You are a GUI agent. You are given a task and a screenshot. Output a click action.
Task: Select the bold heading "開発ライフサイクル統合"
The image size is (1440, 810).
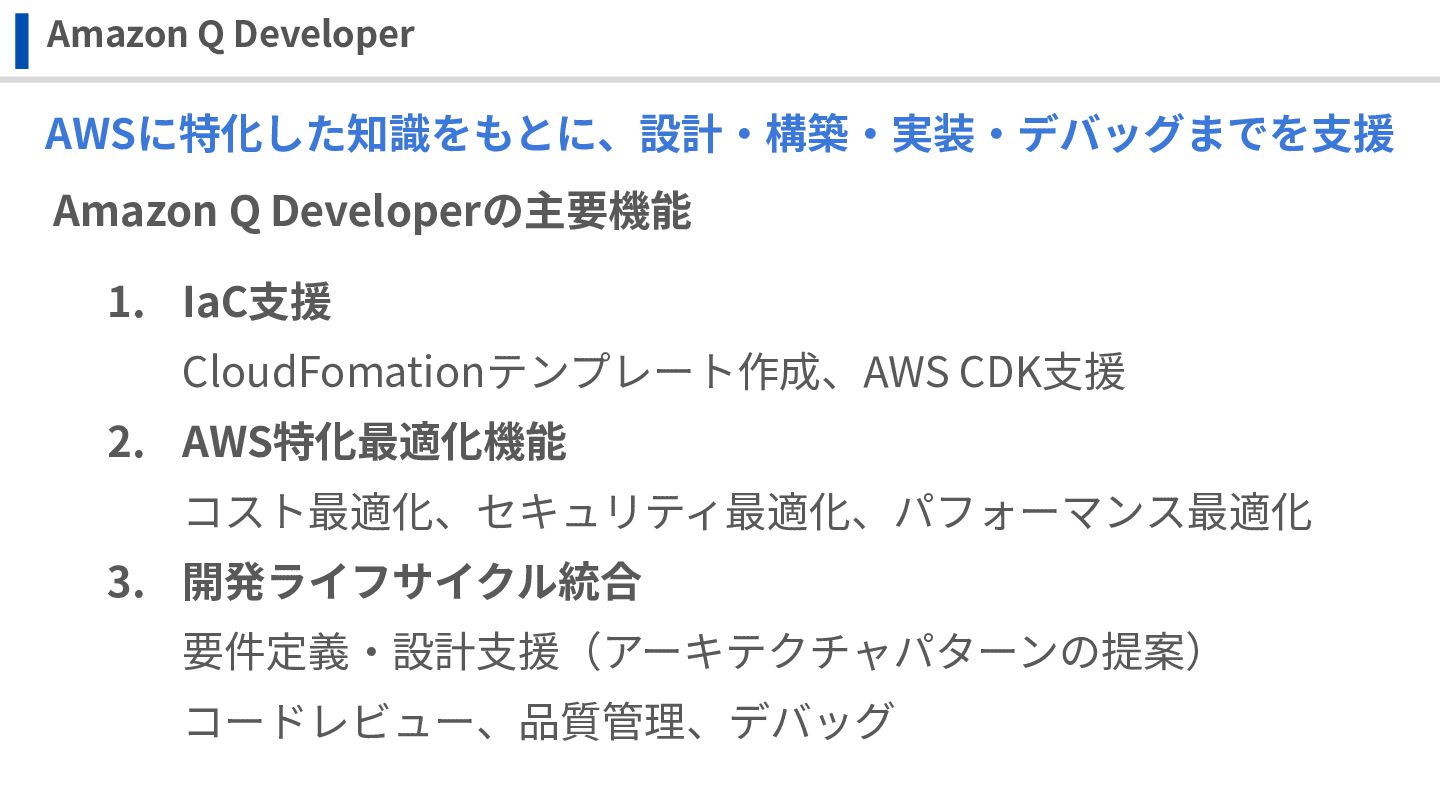tap(411, 583)
